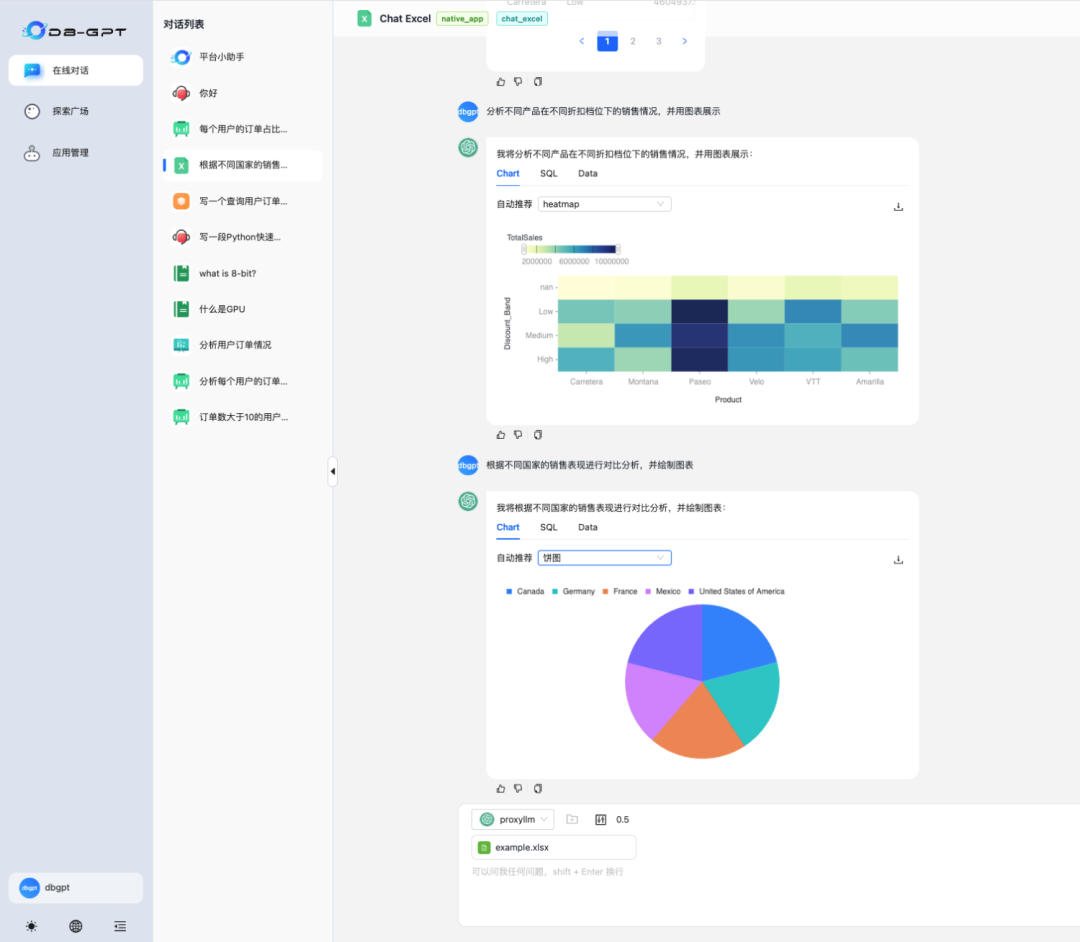
Task: Toggle light/dark theme sun icon
Action: point(32,926)
